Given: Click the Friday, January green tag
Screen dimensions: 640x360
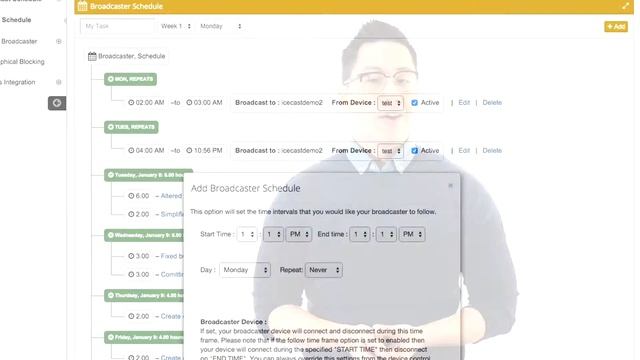Looking at the screenshot, I should 144,337.
